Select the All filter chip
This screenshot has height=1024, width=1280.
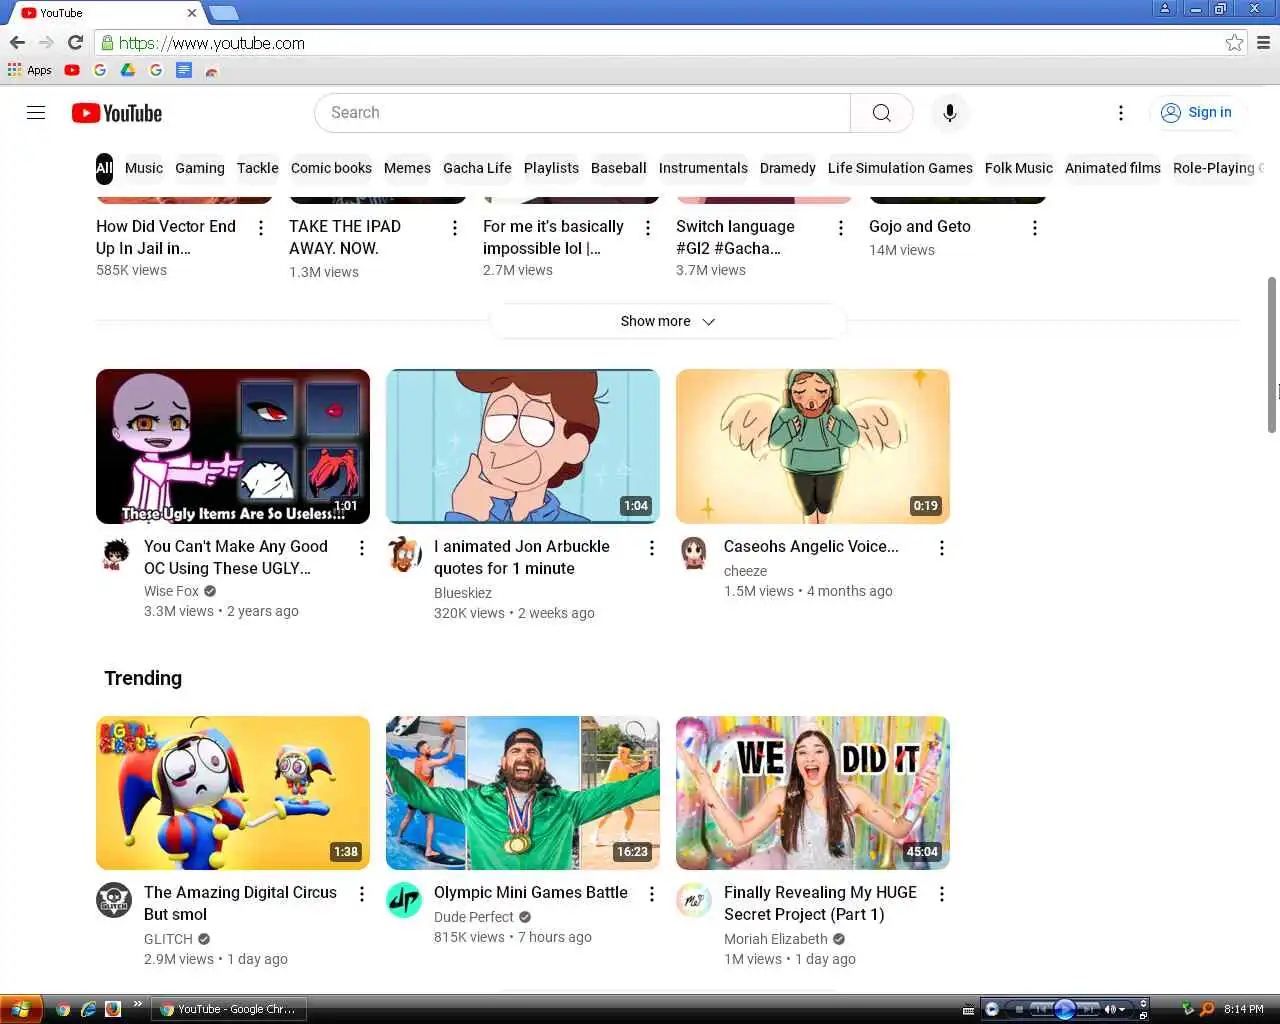(x=104, y=168)
